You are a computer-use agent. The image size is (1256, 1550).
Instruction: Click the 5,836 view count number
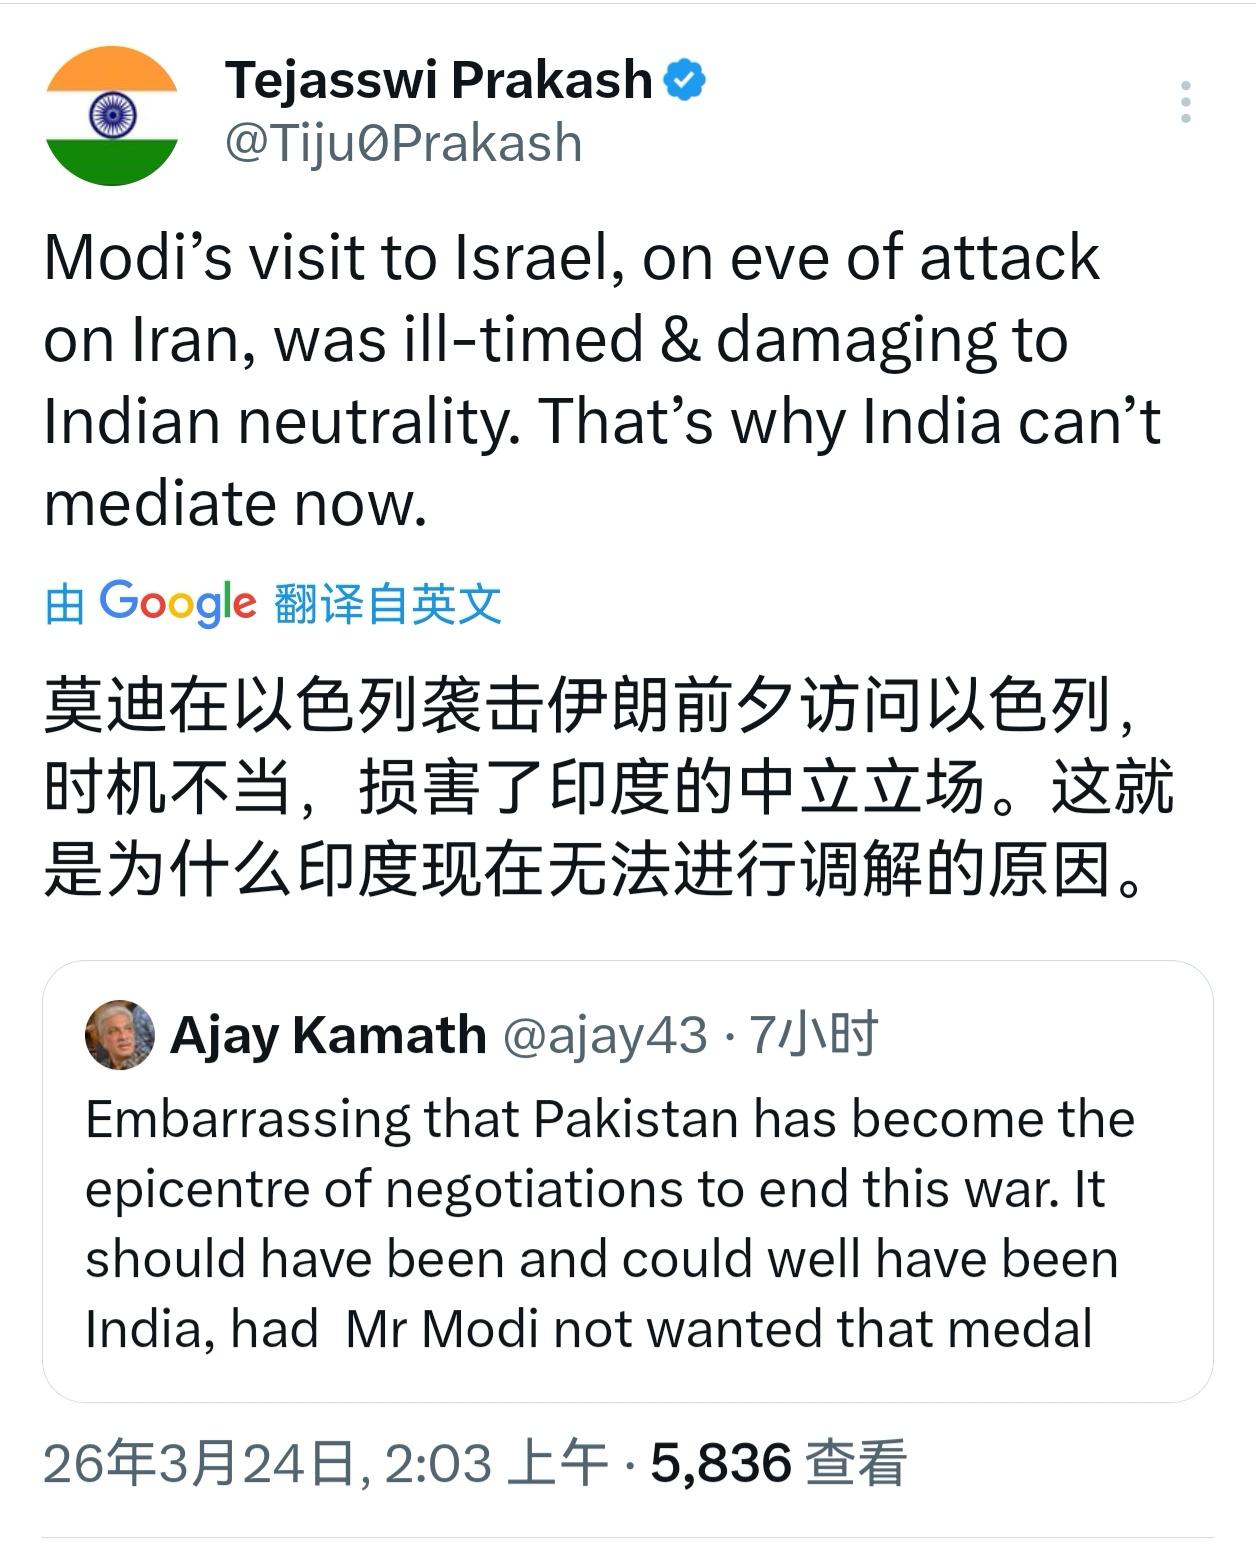tap(721, 1464)
